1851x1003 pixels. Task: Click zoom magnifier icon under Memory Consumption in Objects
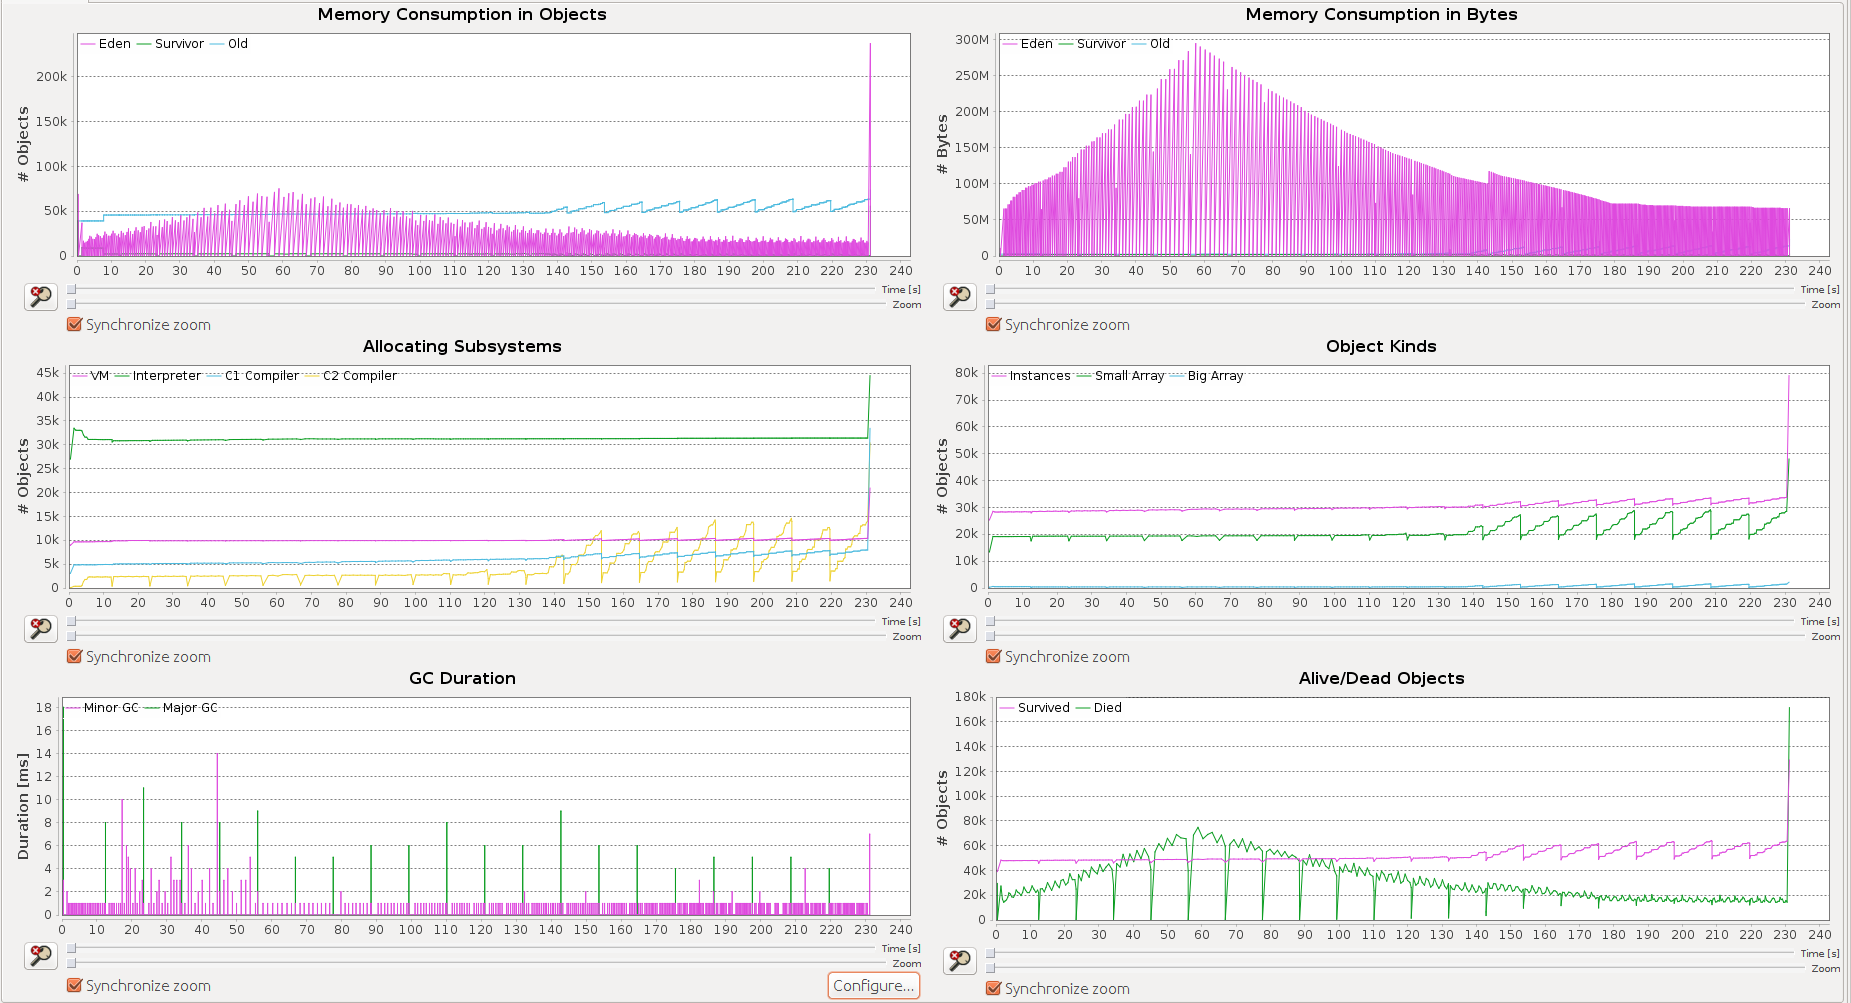click(x=41, y=297)
